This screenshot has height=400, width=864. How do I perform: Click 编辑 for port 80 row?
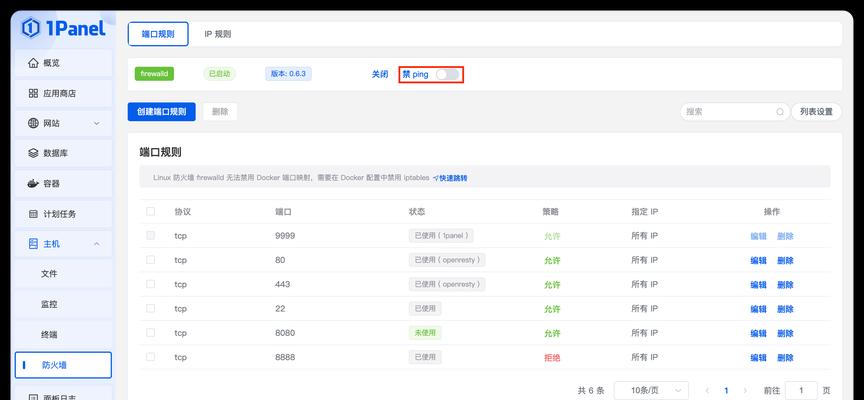758,261
